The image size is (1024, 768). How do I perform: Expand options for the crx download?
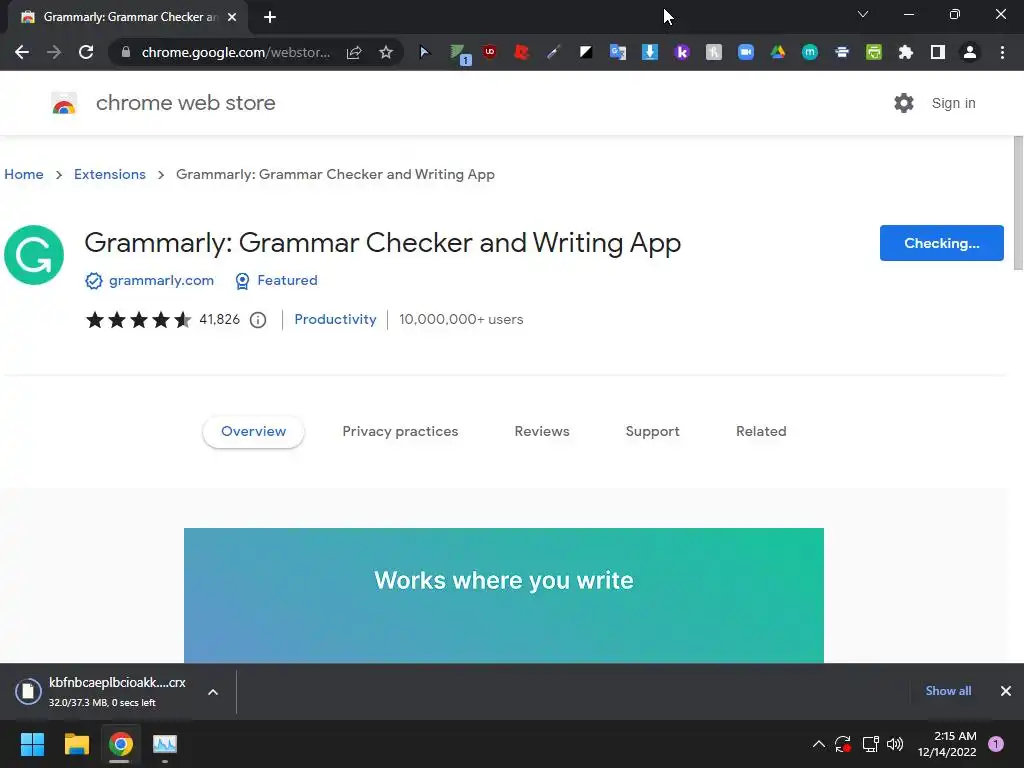(x=213, y=692)
